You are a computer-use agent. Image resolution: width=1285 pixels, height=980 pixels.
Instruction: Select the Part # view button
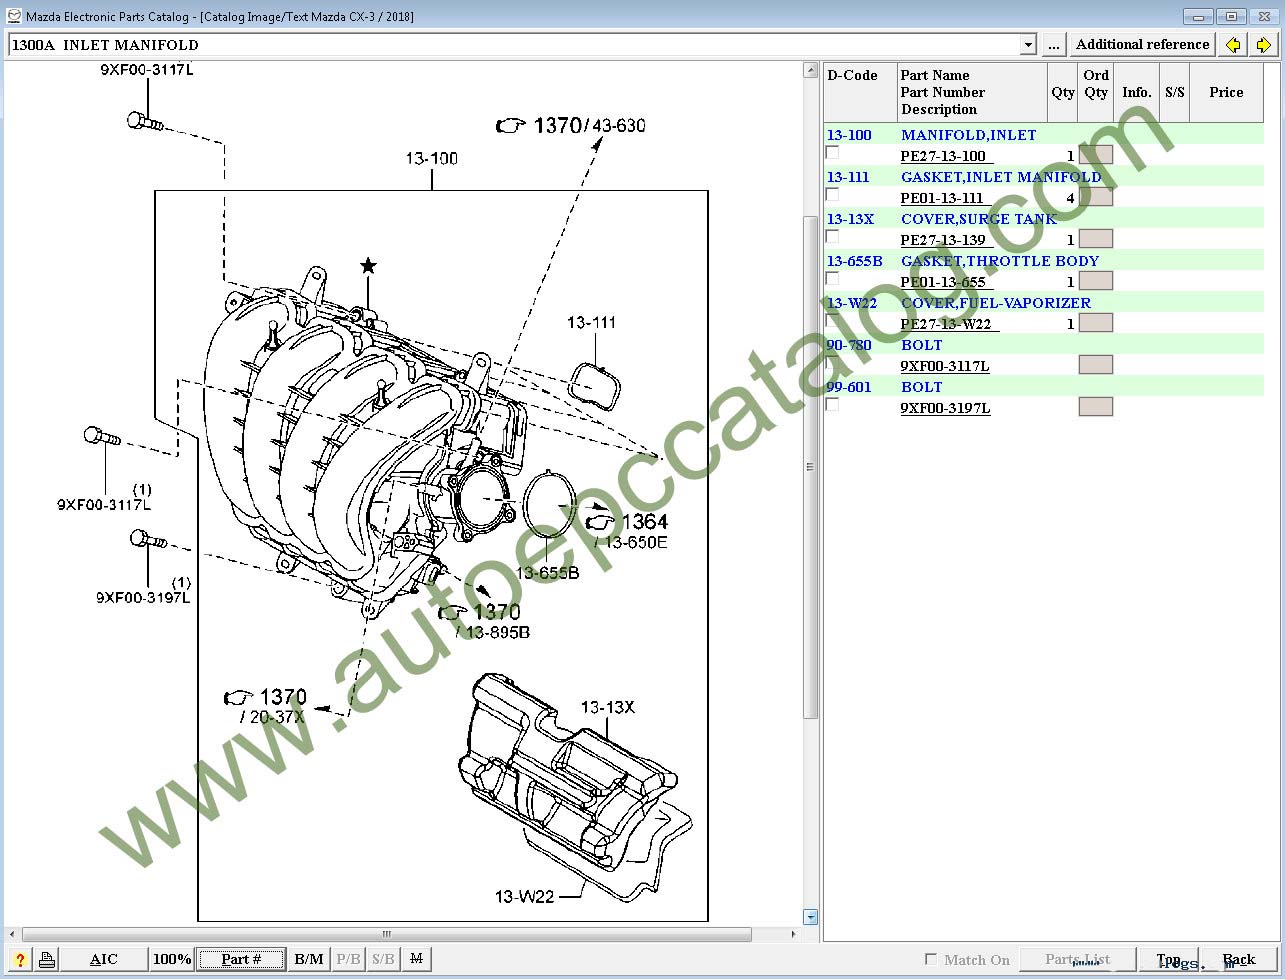click(241, 959)
